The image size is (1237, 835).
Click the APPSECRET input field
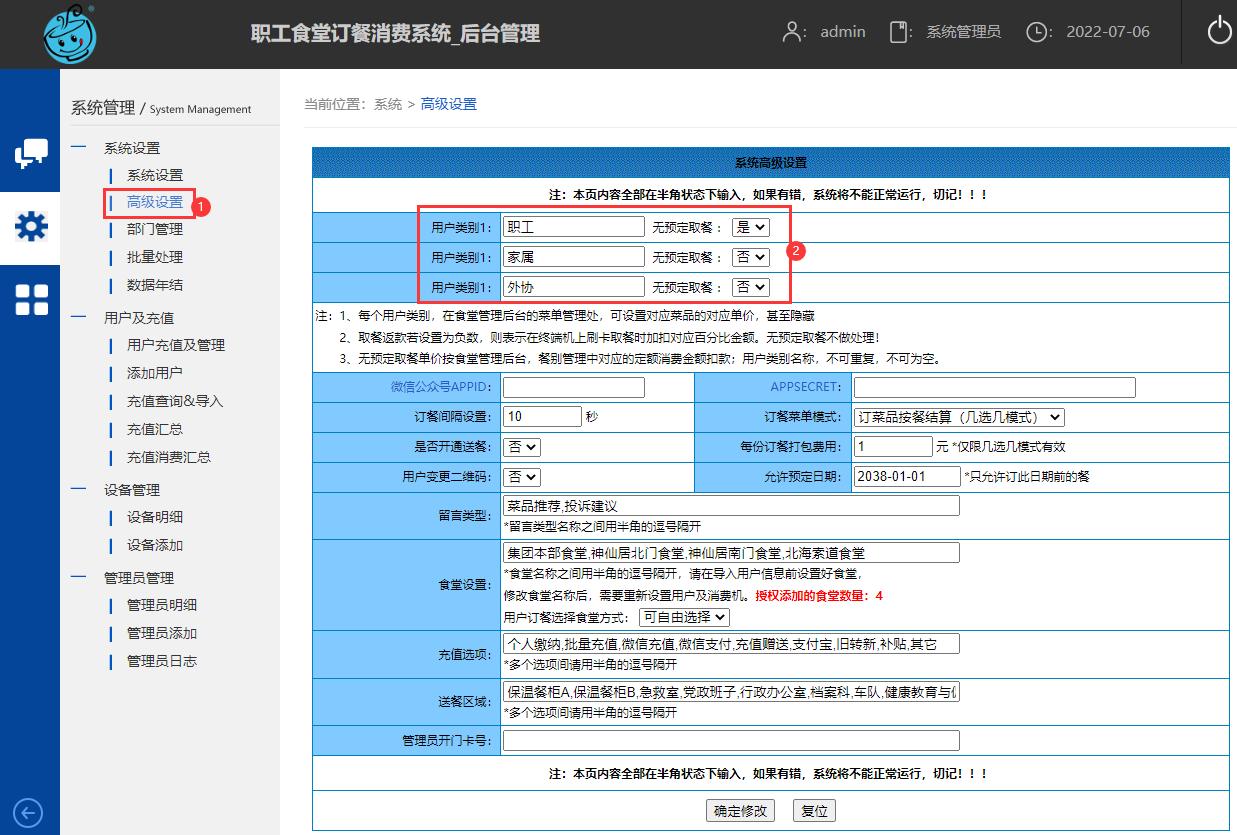995,387
